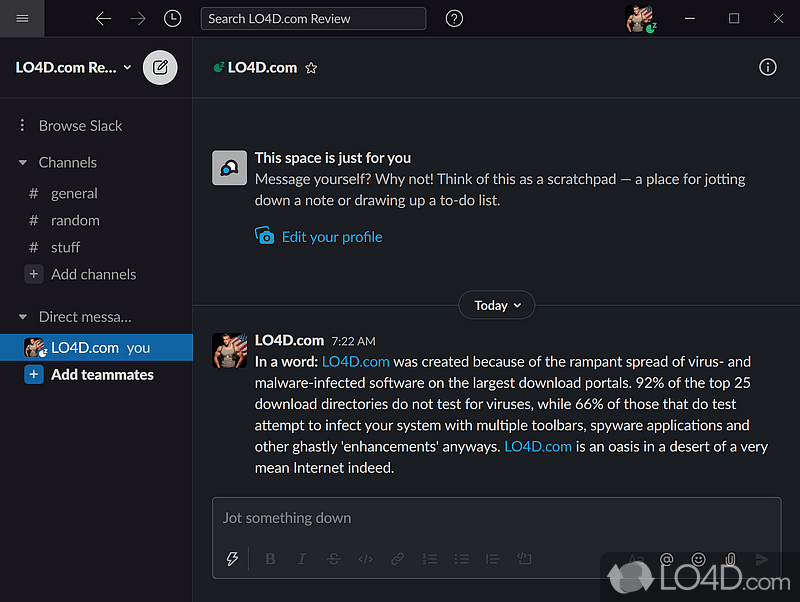Open the #general channel

pos(74,194)
